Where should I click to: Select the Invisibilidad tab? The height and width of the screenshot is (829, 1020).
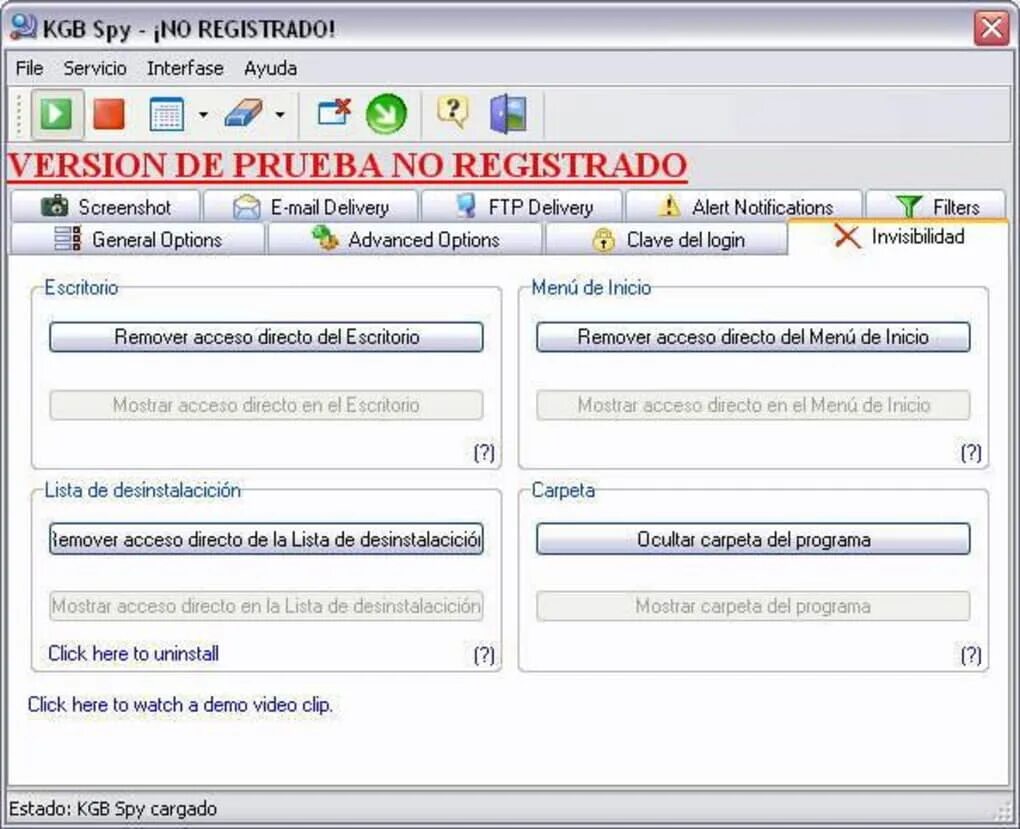[x=898, y=237]
